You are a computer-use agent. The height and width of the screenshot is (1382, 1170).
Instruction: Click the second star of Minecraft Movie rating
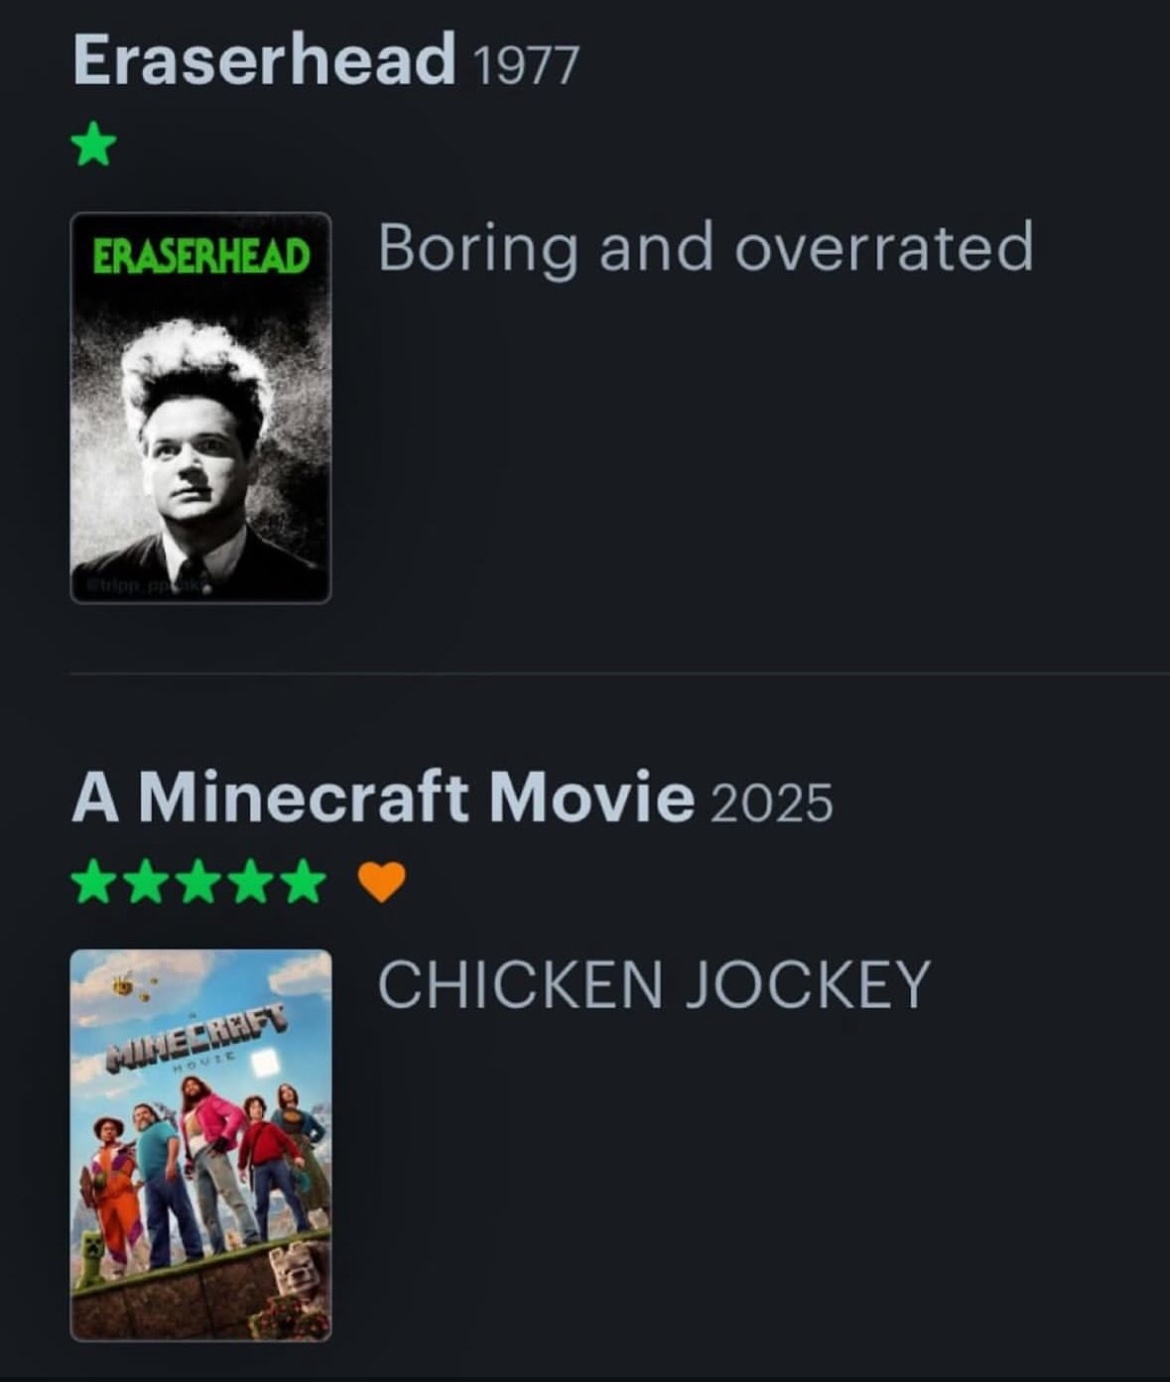click(x=146, y=883)
